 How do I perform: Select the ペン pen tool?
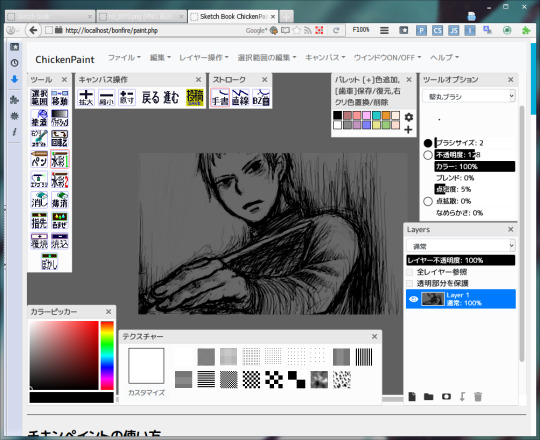(x=39, y=159)
